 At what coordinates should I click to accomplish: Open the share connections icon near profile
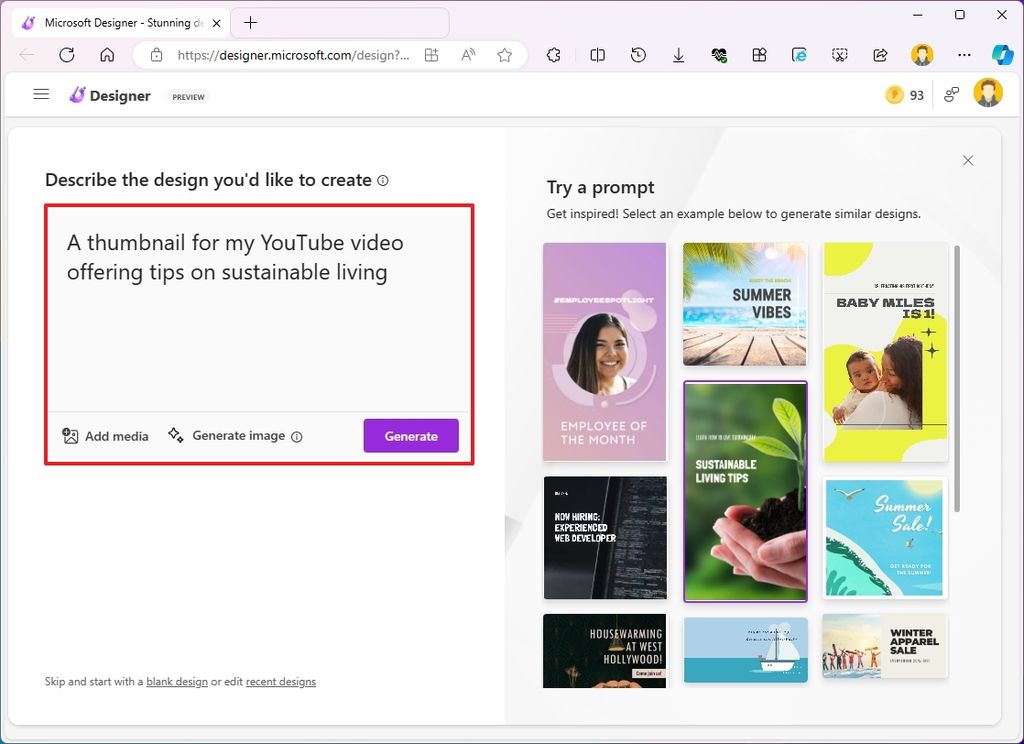951,95
